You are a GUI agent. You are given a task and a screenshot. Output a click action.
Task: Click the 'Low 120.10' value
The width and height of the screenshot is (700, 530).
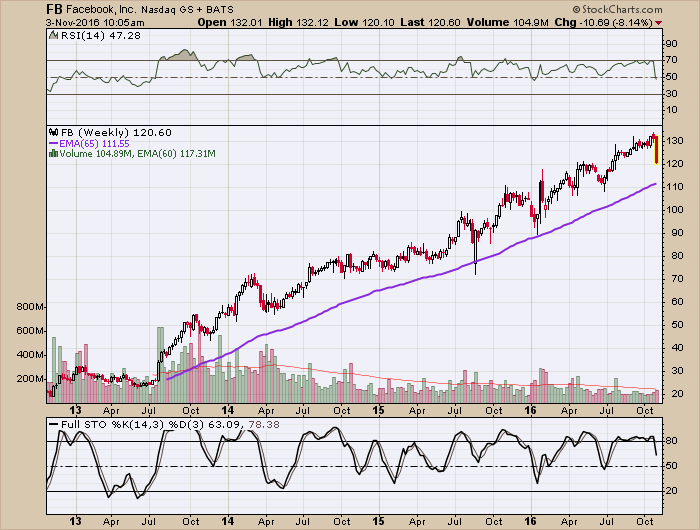[x=364, y=22]
